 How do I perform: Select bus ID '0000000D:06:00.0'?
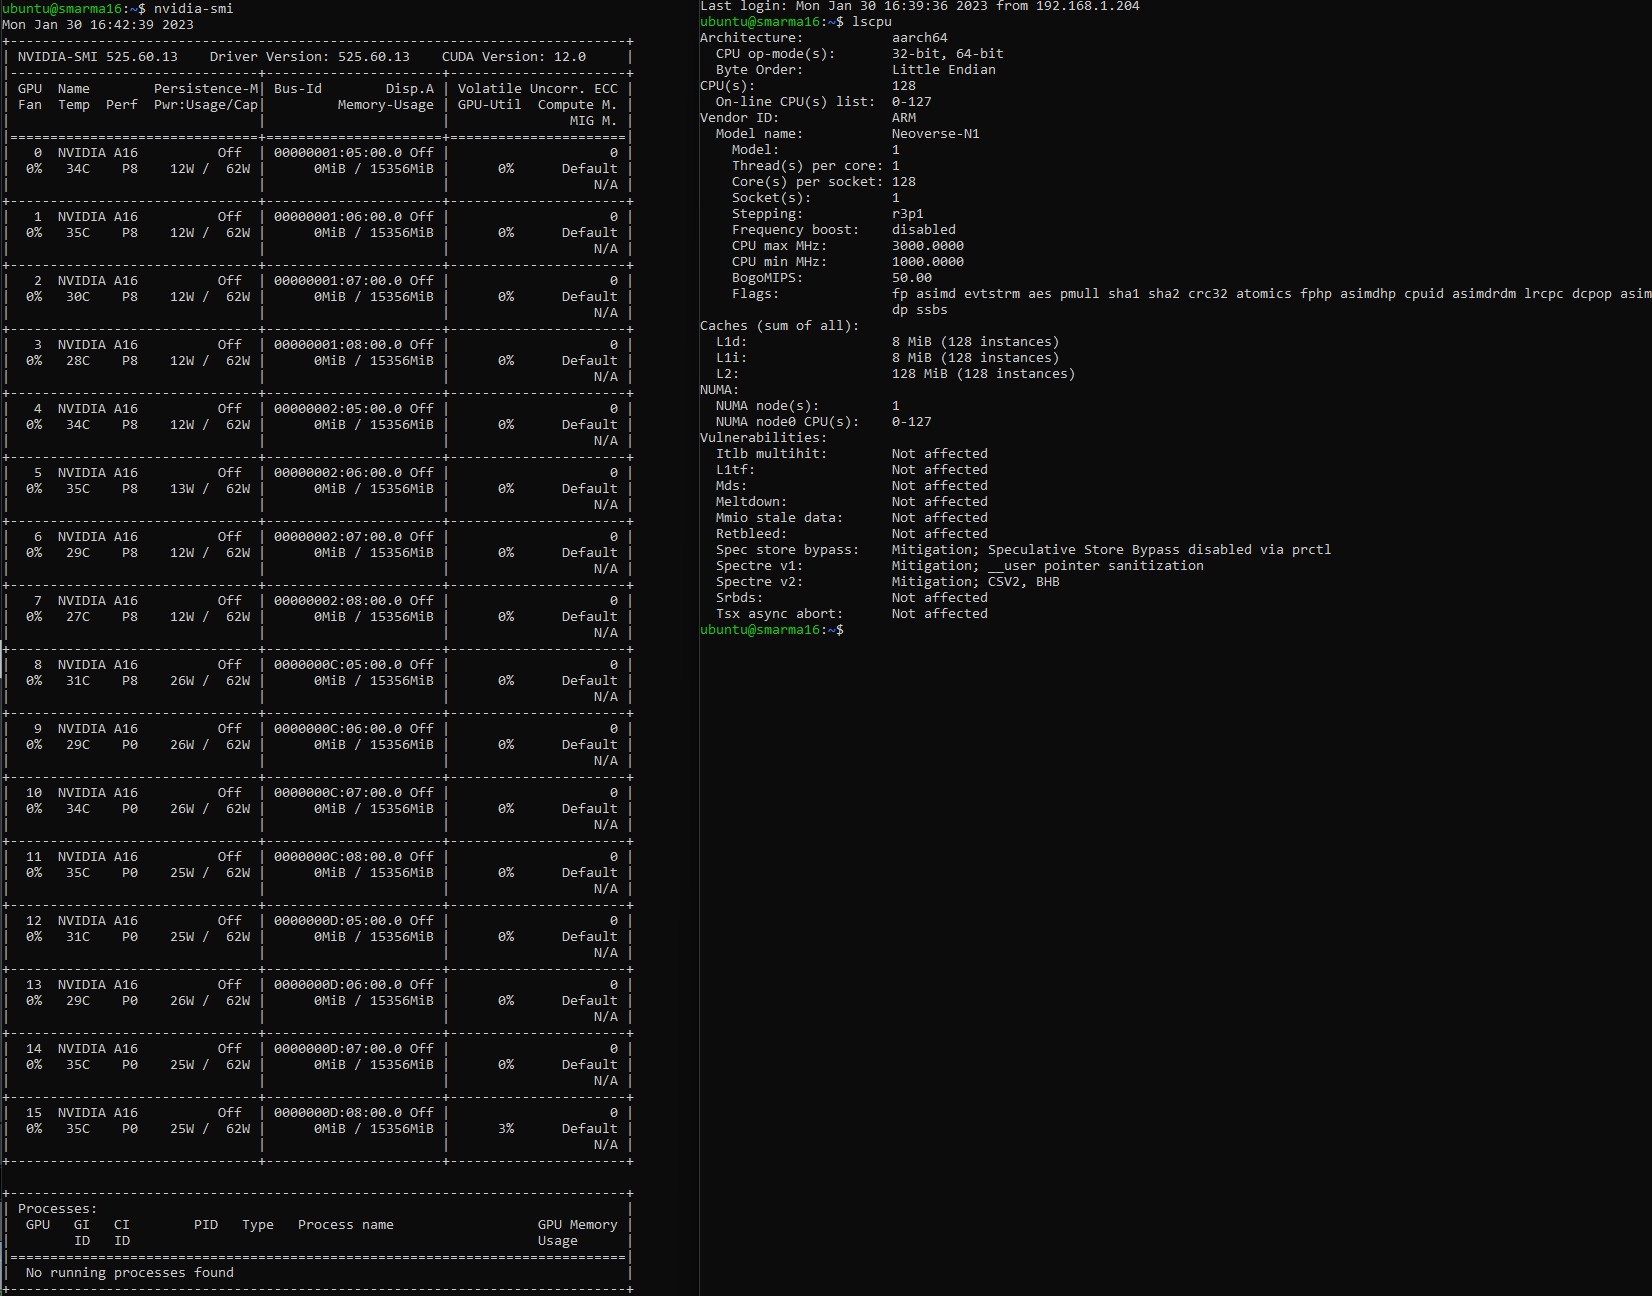[338, 984]
